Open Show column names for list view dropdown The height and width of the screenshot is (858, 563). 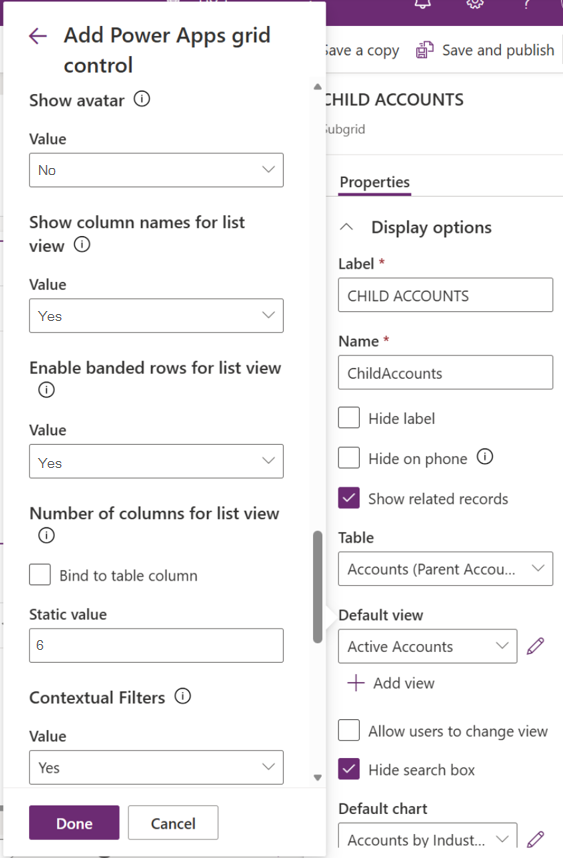156,316
